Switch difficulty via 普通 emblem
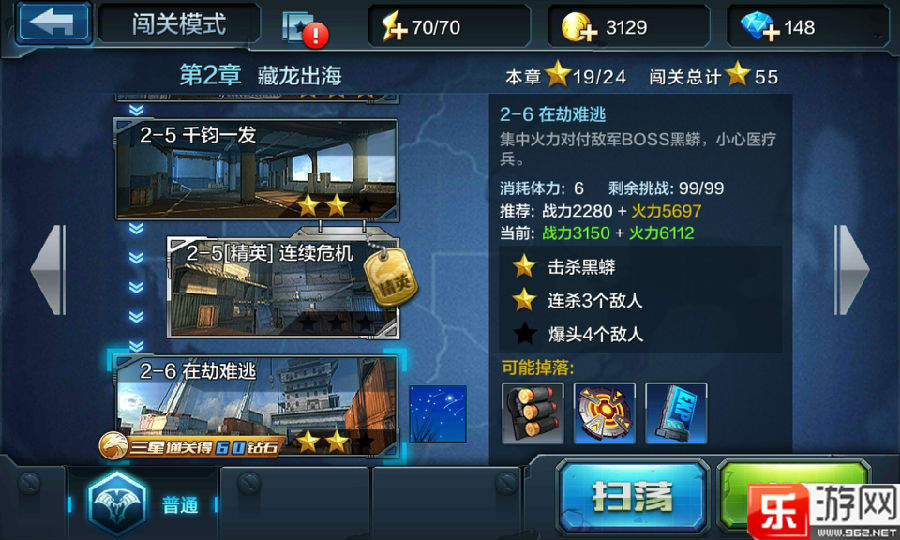 (x=143, y=504)
